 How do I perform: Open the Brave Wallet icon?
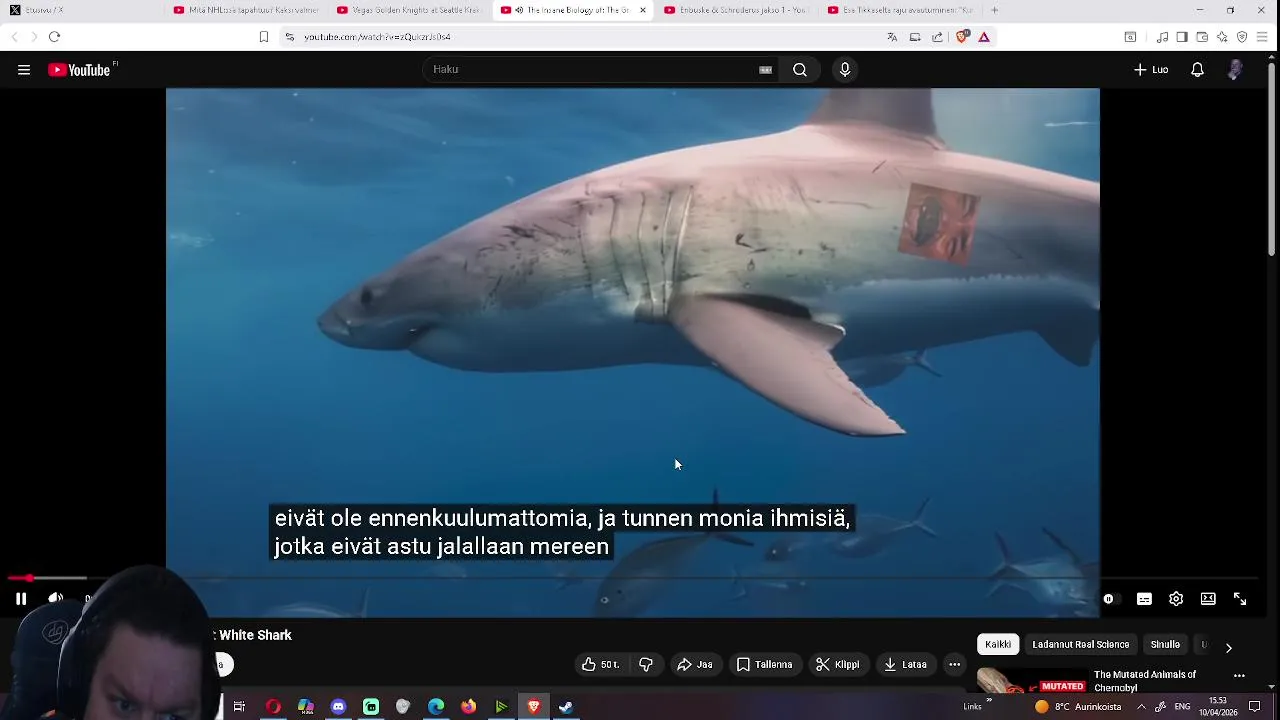point(1202,37)
